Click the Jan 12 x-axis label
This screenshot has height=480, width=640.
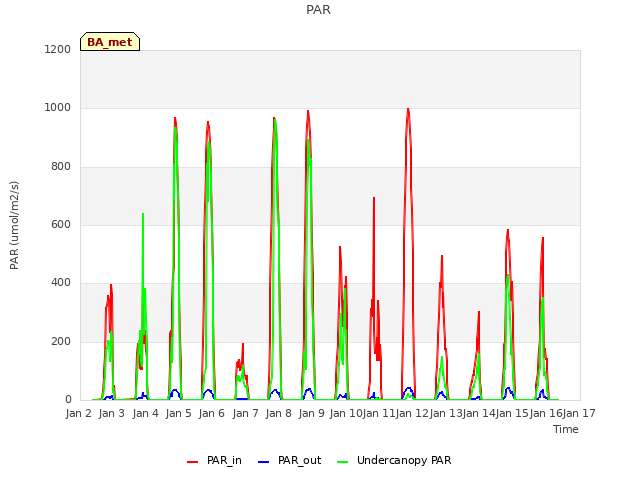[x=412, y=413]
